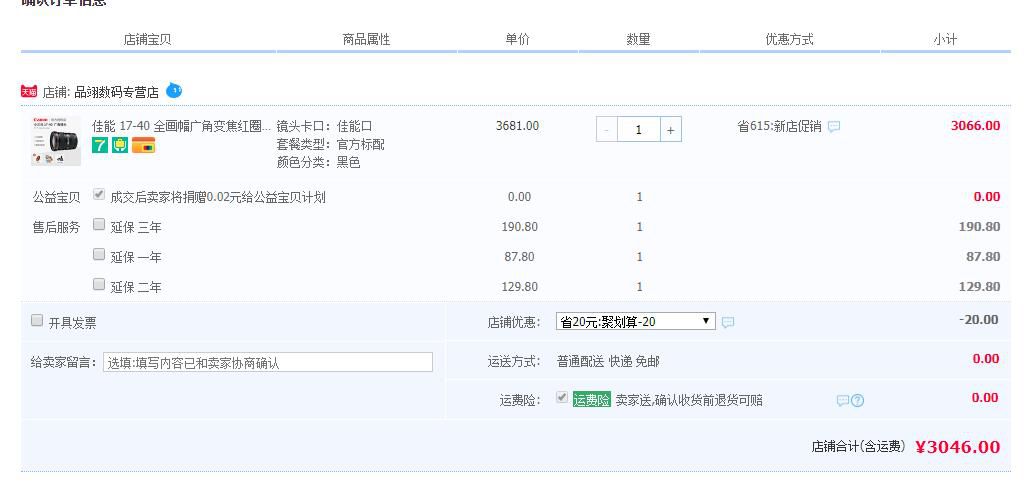Click the speech bubble icon in 运费险 row
The image size is (1026, 482).
(843, 400)
